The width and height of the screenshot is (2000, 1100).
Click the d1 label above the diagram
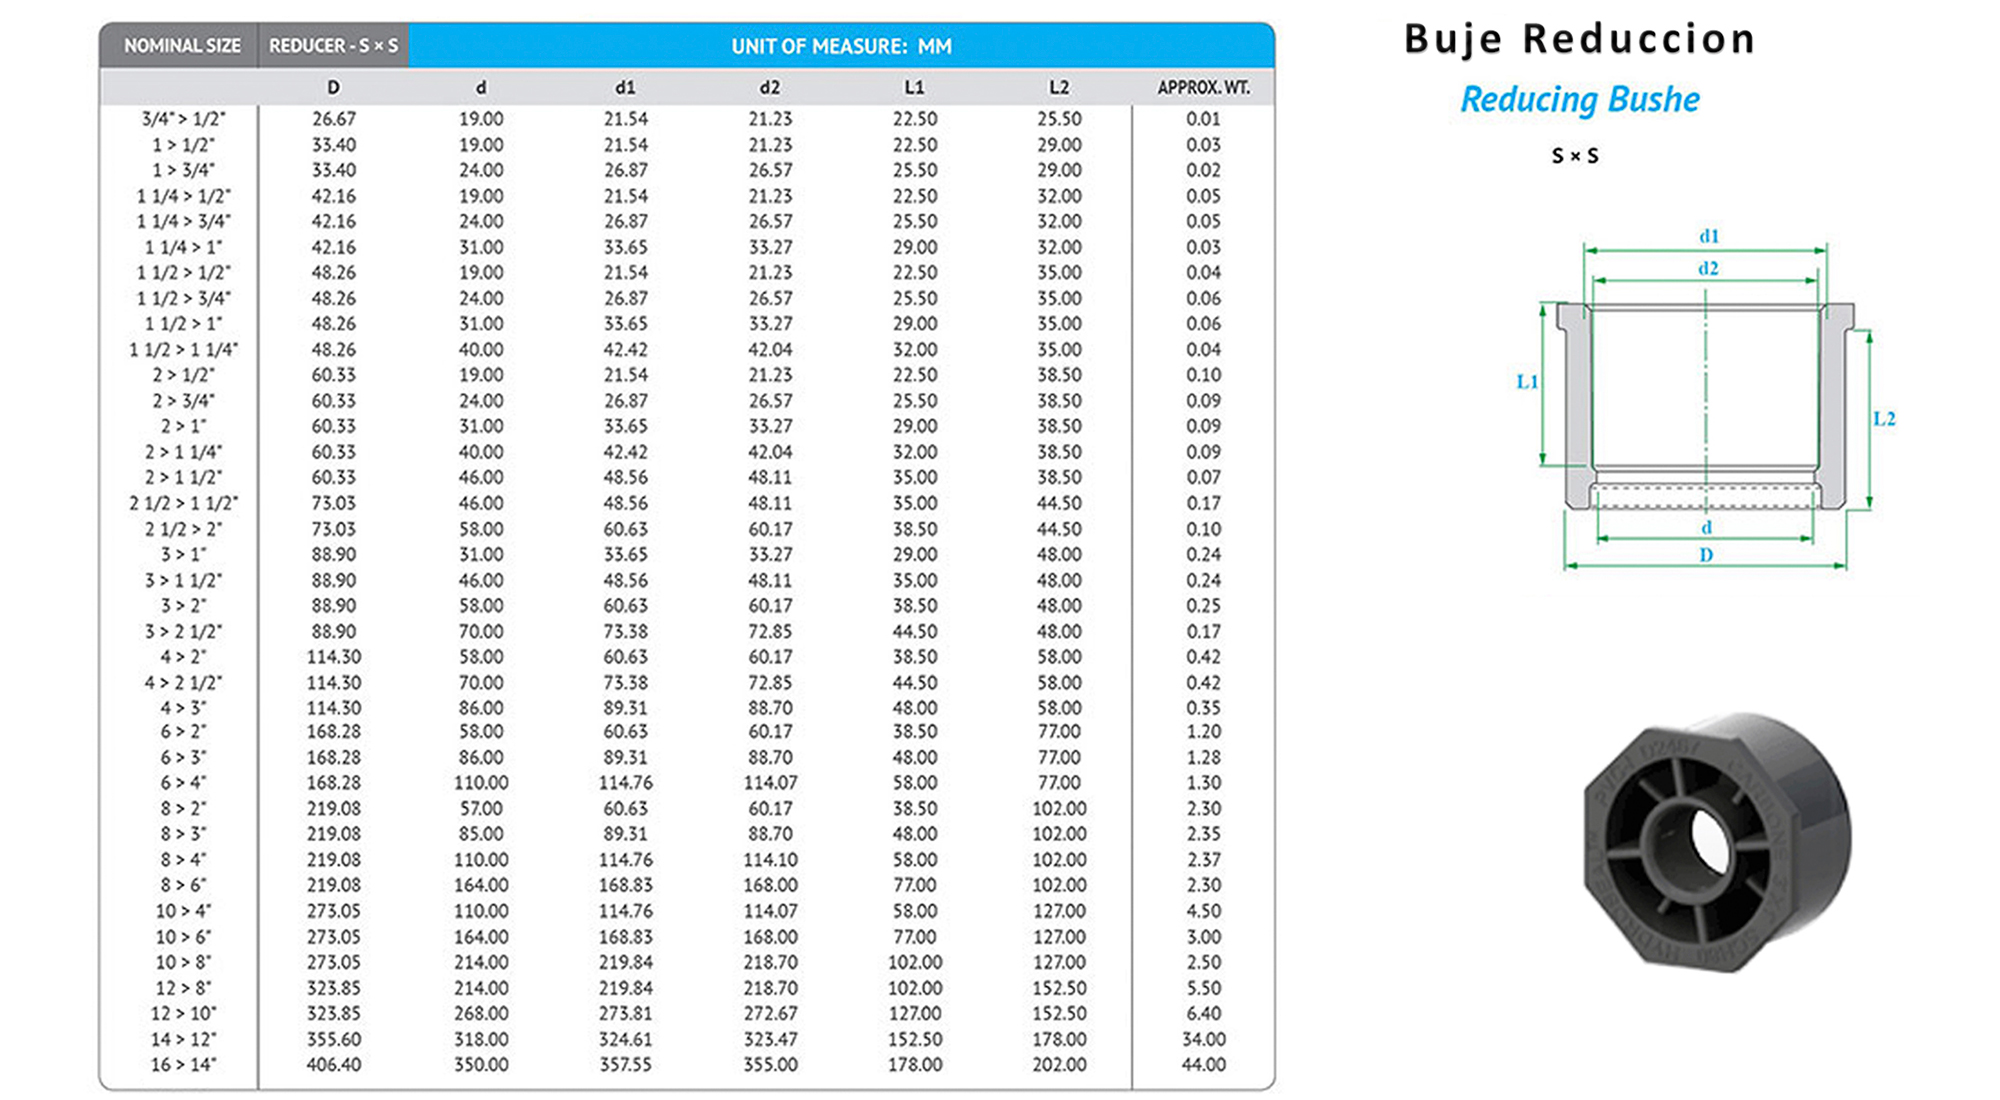(1709, 236)
